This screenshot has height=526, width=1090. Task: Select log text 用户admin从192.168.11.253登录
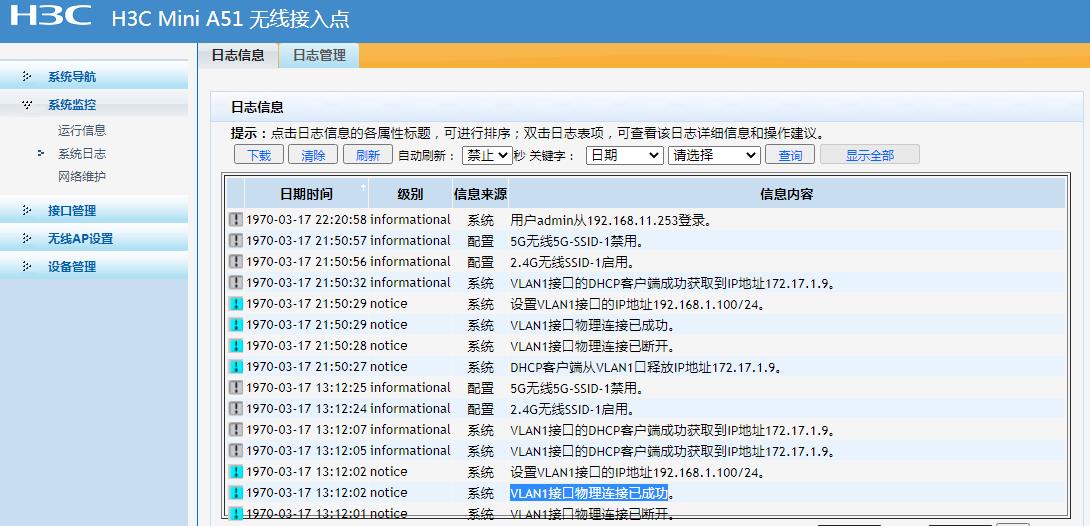(x=610, y=221)
